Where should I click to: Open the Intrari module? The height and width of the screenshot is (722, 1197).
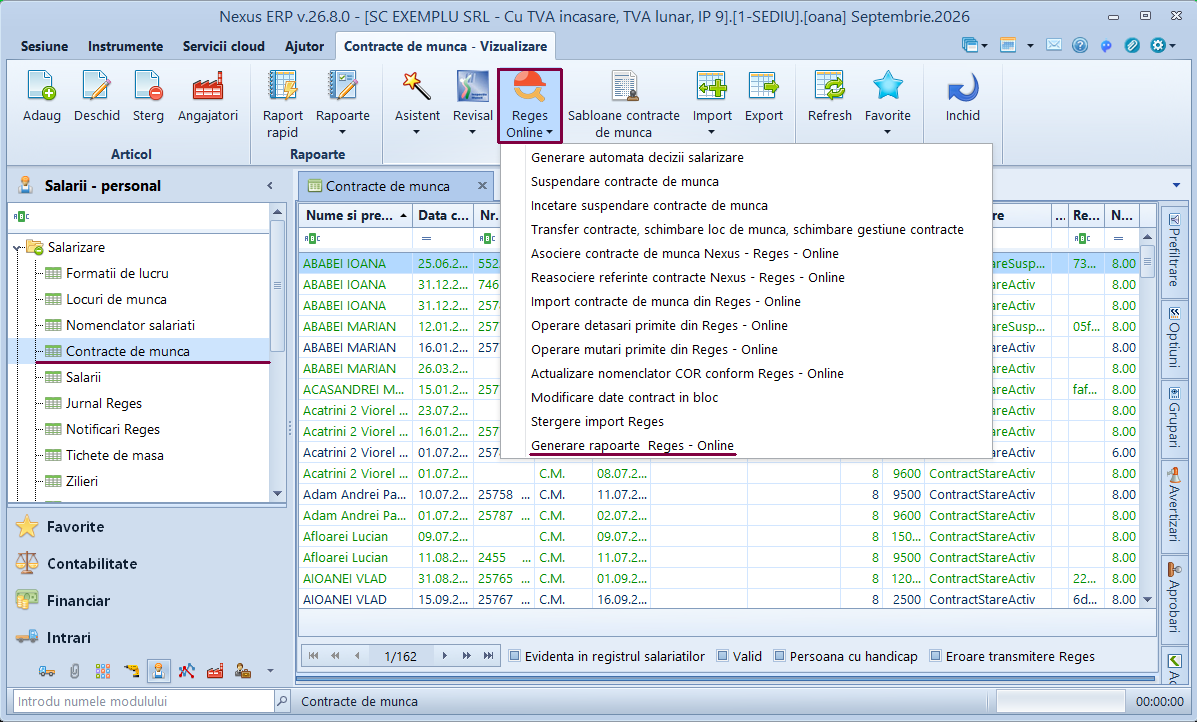click(x=69, y=637)
